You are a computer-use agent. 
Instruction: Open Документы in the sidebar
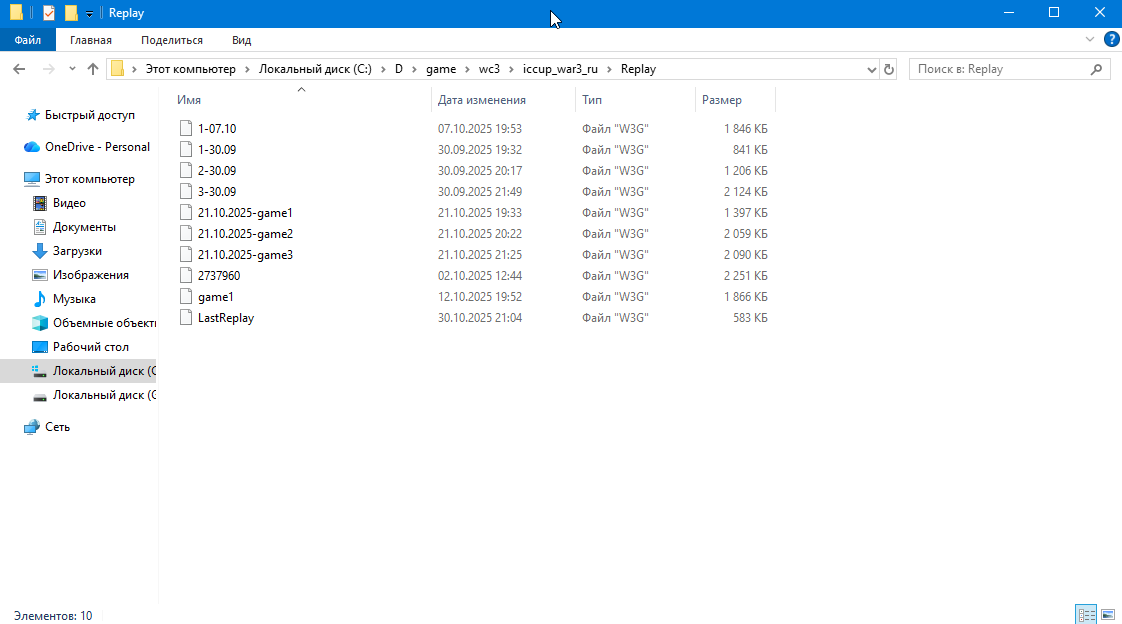coord(84,227)
